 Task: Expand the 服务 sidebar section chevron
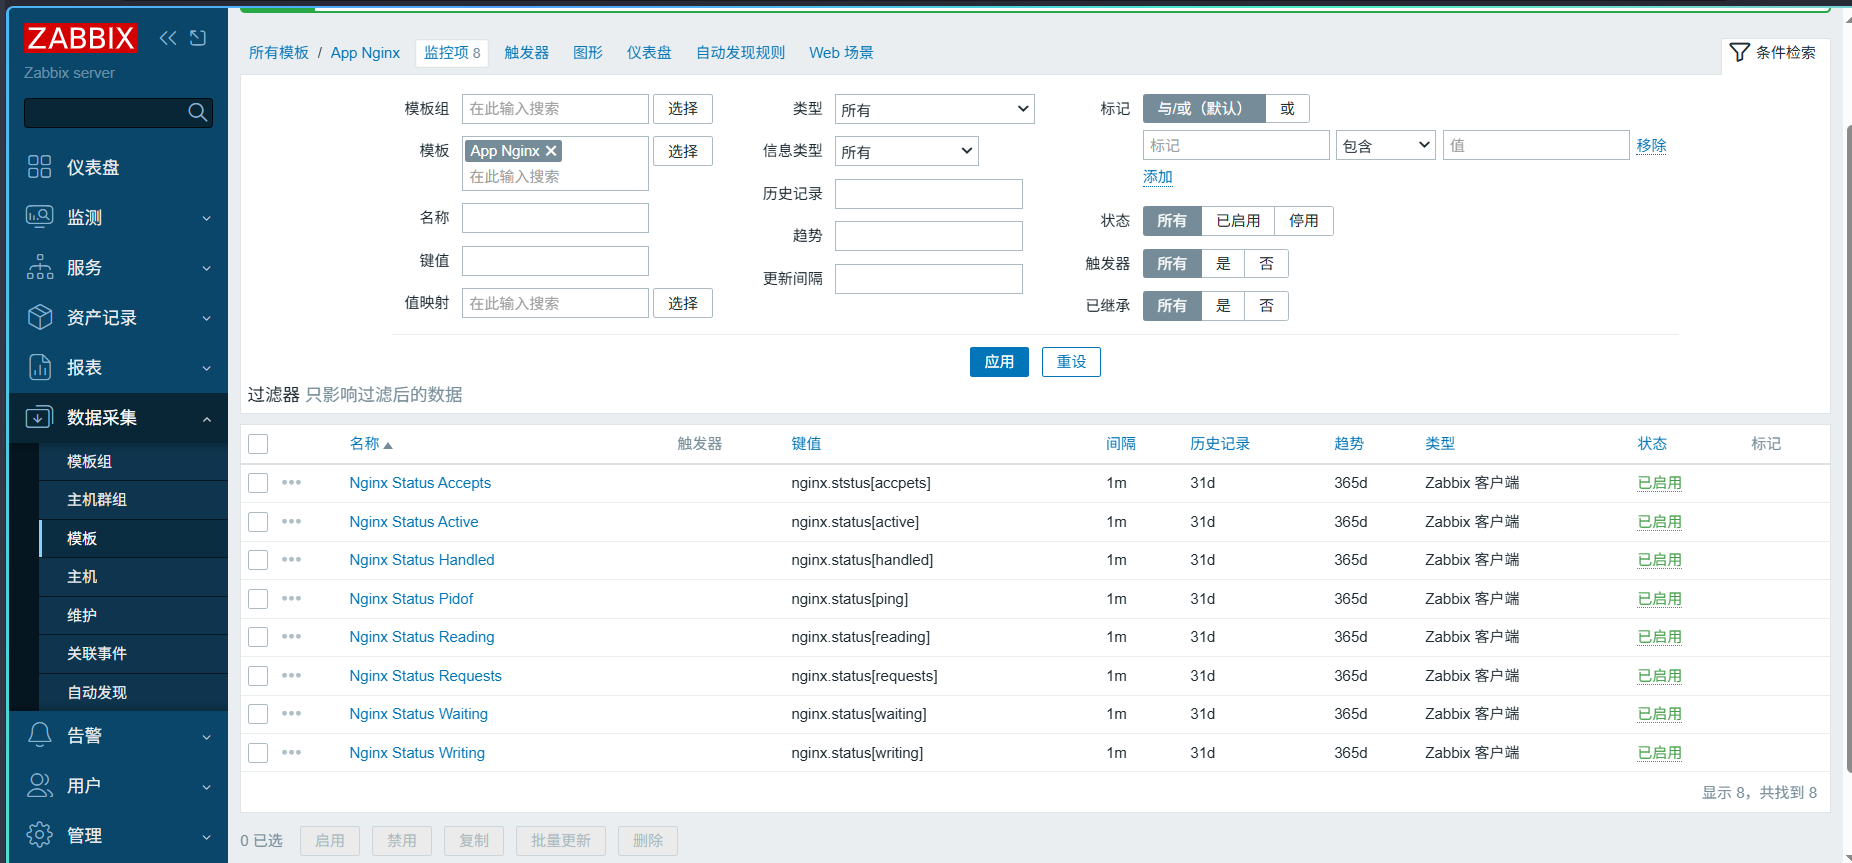(x=207, y=268)
